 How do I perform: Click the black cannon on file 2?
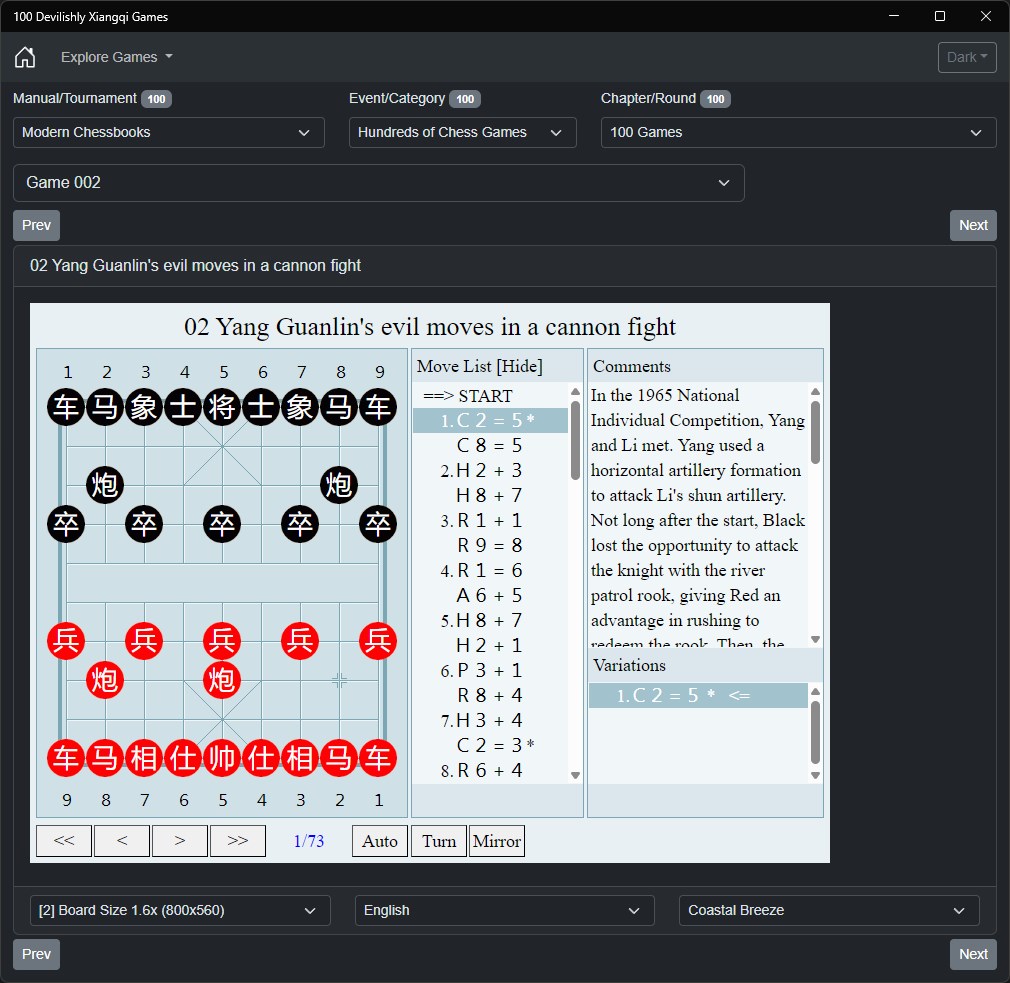click(105, 485)
